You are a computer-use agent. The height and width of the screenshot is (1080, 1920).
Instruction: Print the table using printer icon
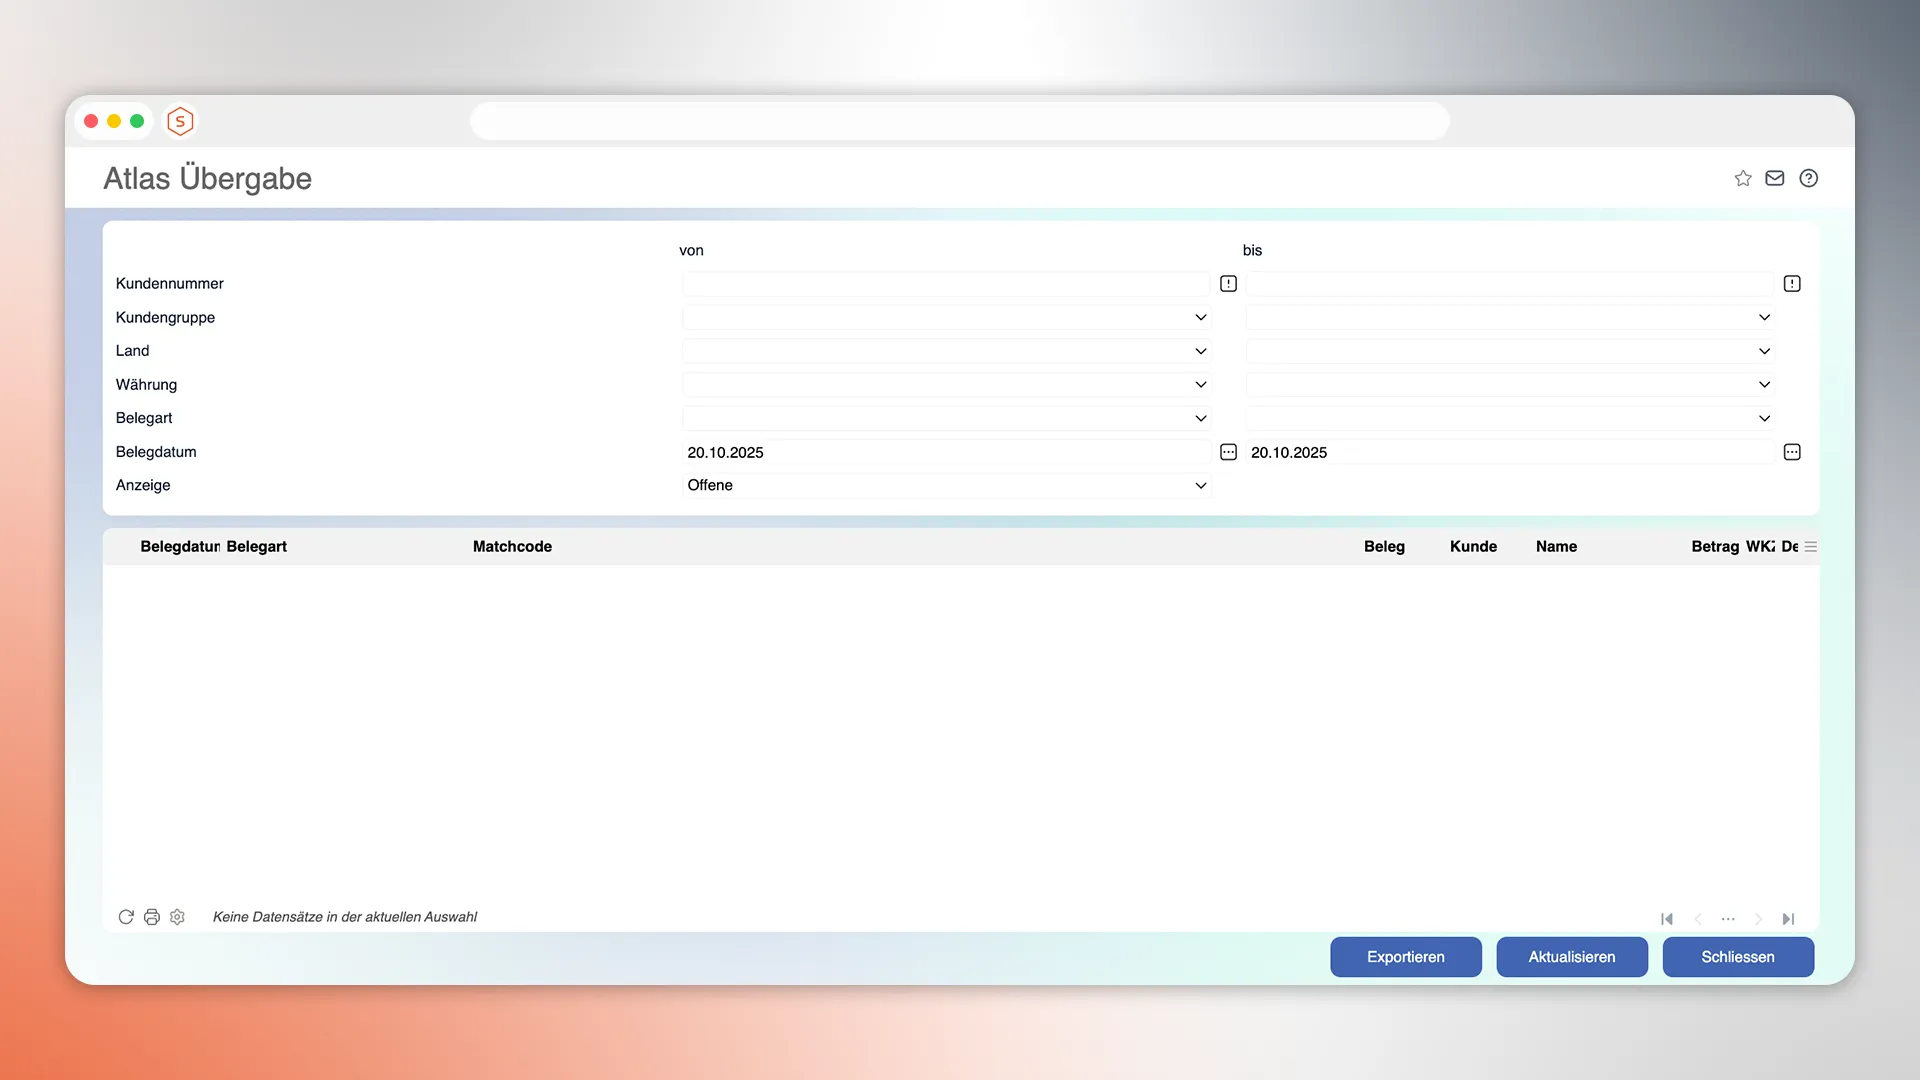click(x=152, y=917)
